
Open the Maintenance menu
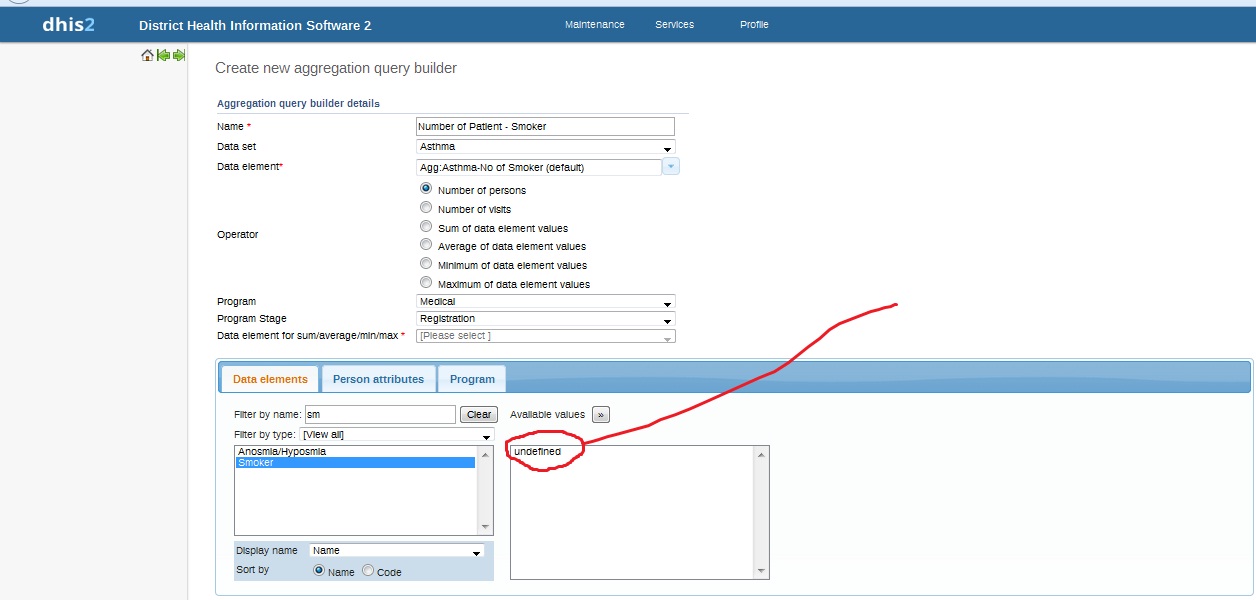(x=594, y=25)
